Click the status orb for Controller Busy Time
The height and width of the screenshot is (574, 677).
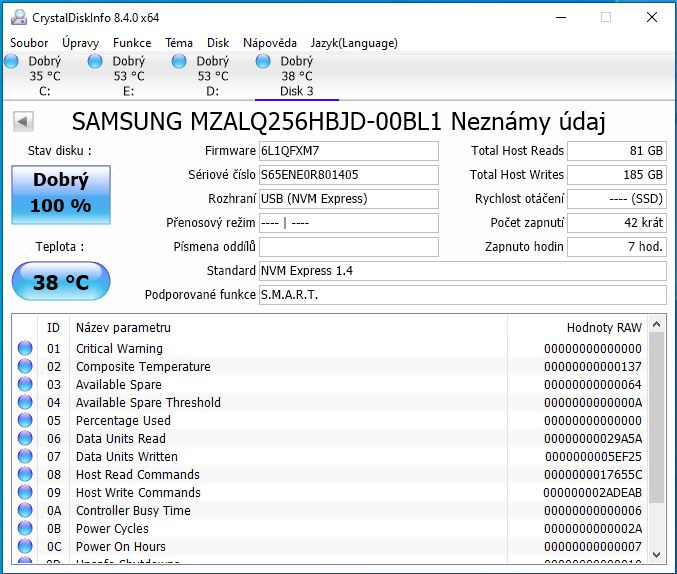[25, 510]
